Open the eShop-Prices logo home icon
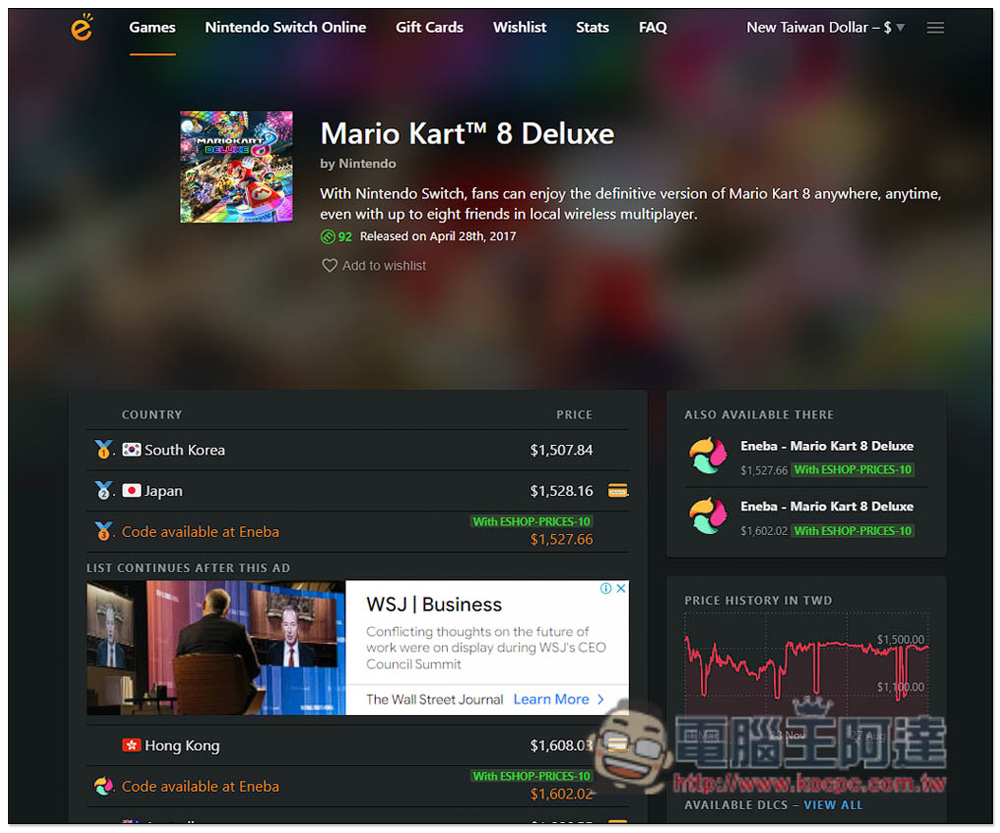This screenshot has height=833, width=1000. click(x=82, y=27)
